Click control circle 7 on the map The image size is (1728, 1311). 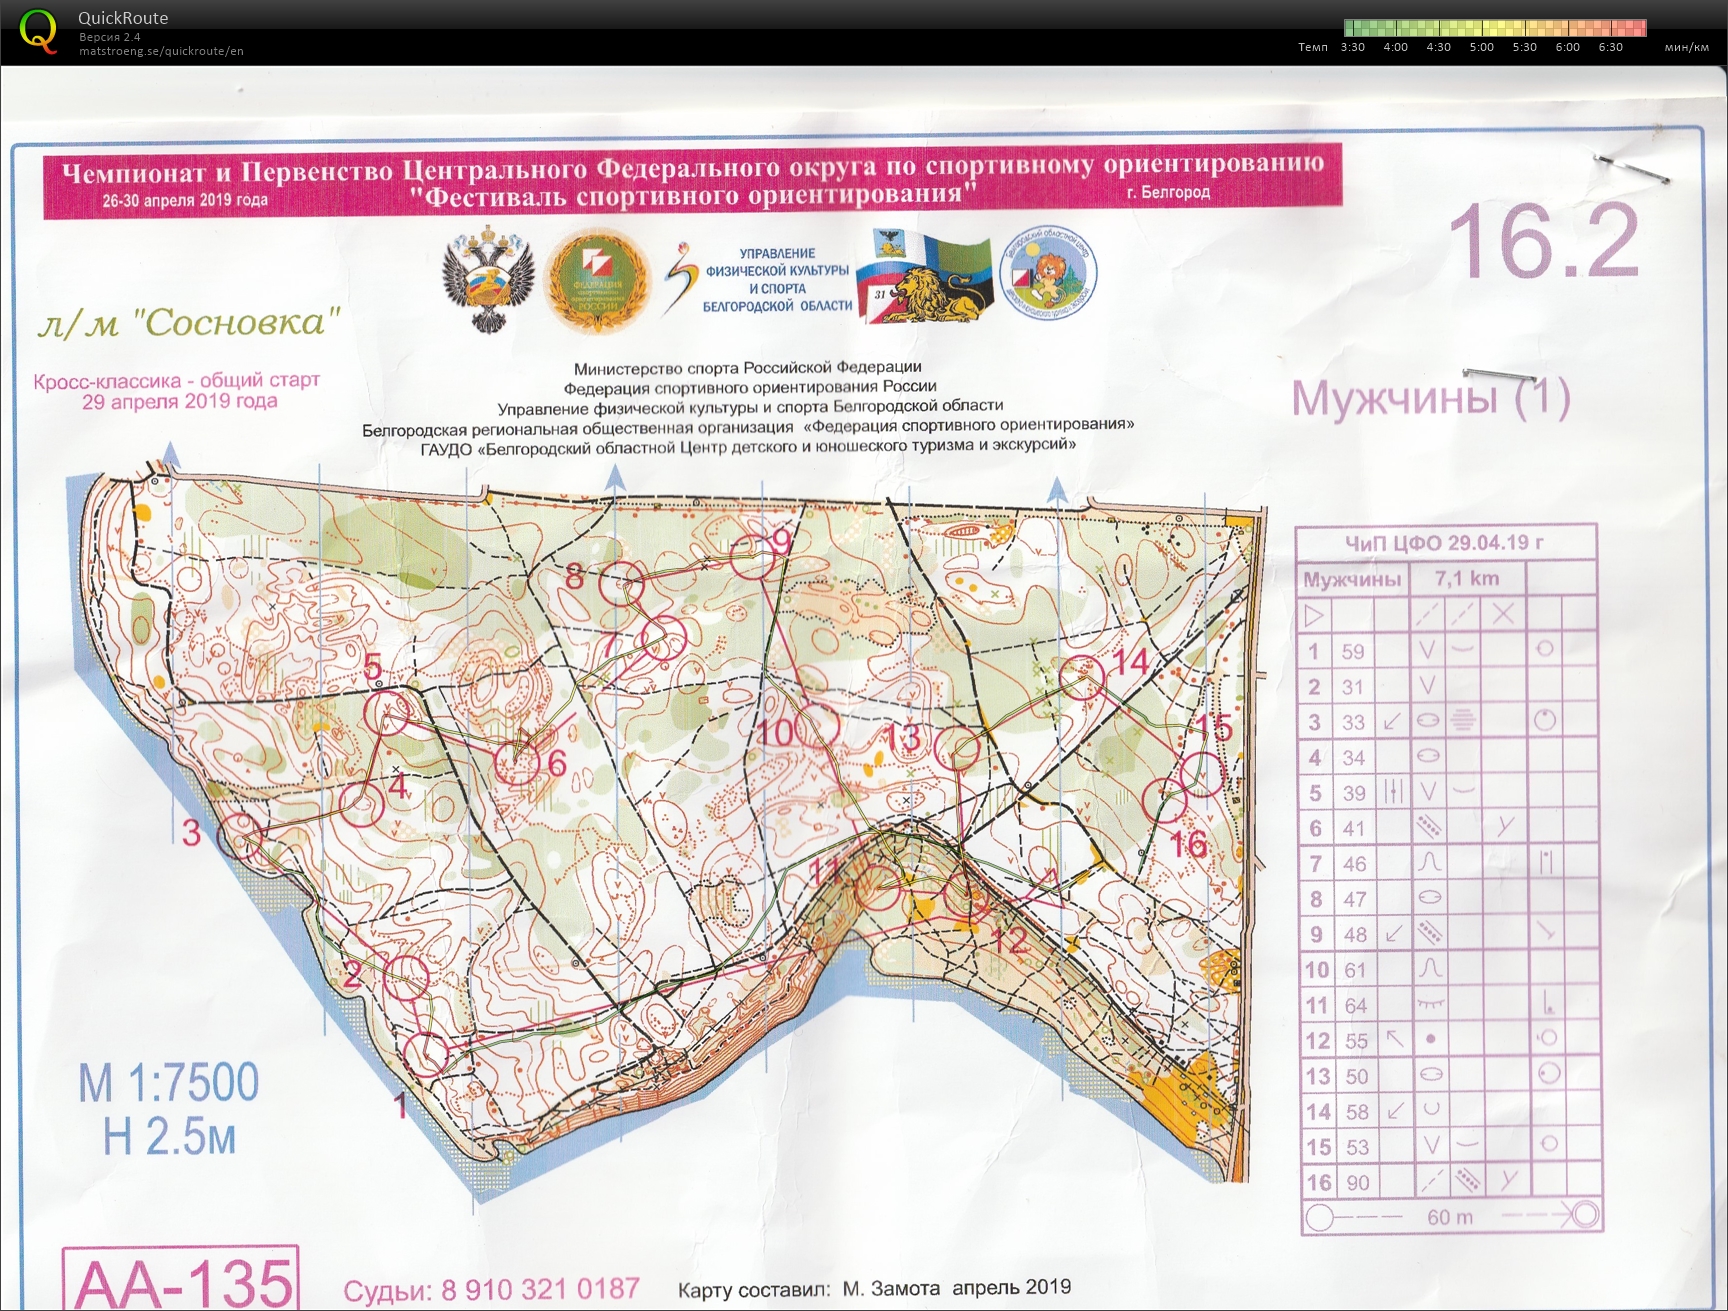pos(663,639)
